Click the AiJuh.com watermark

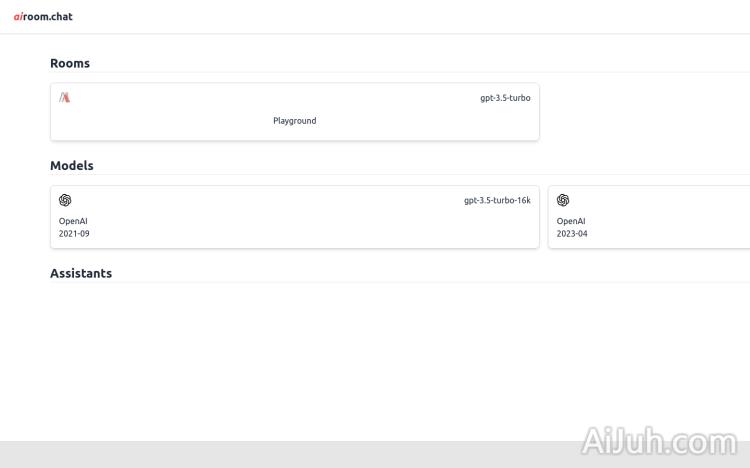[658, 442]
